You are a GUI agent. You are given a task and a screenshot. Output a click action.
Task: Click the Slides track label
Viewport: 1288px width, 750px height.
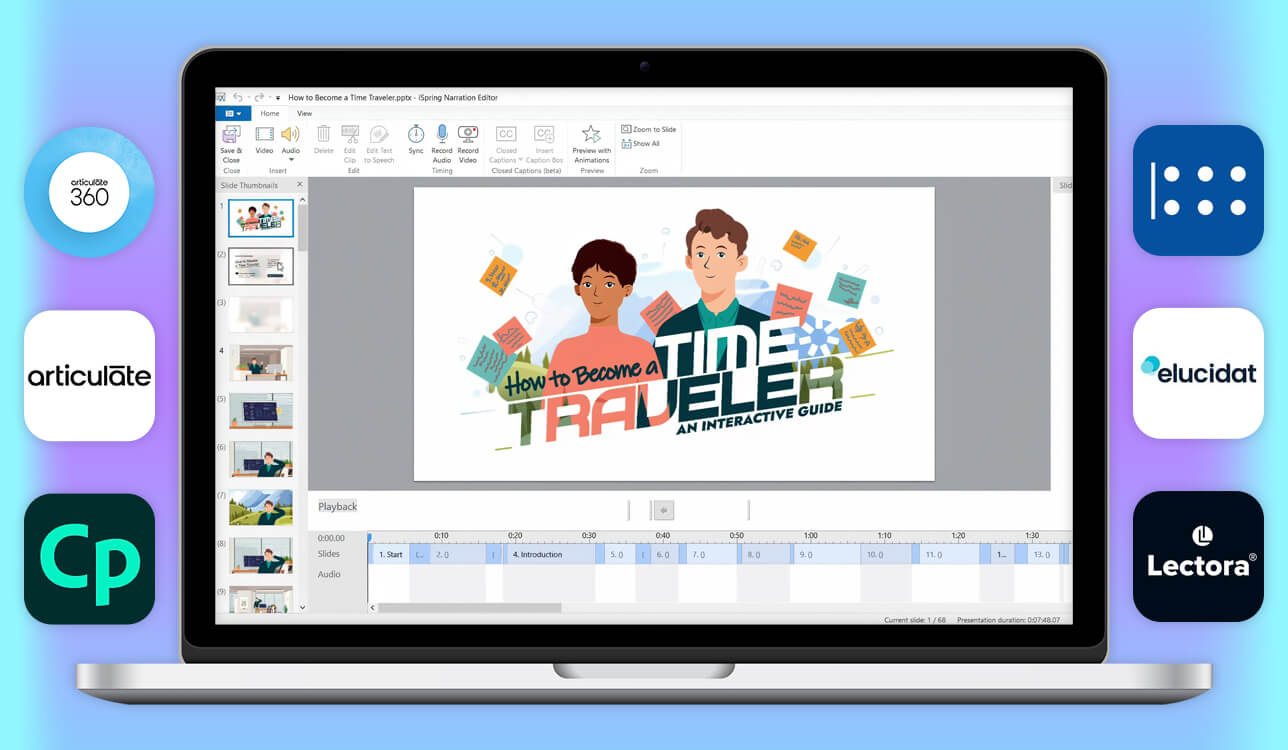[329, 554]
